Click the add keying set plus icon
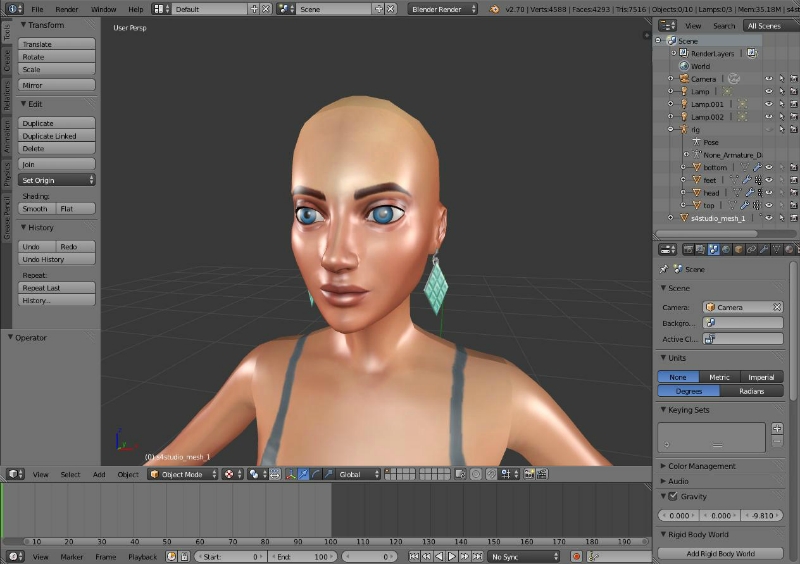 (x=777, y=428)
